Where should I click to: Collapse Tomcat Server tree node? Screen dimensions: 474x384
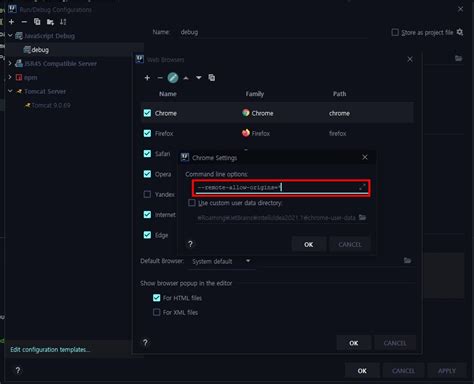[x=10, y=91]
